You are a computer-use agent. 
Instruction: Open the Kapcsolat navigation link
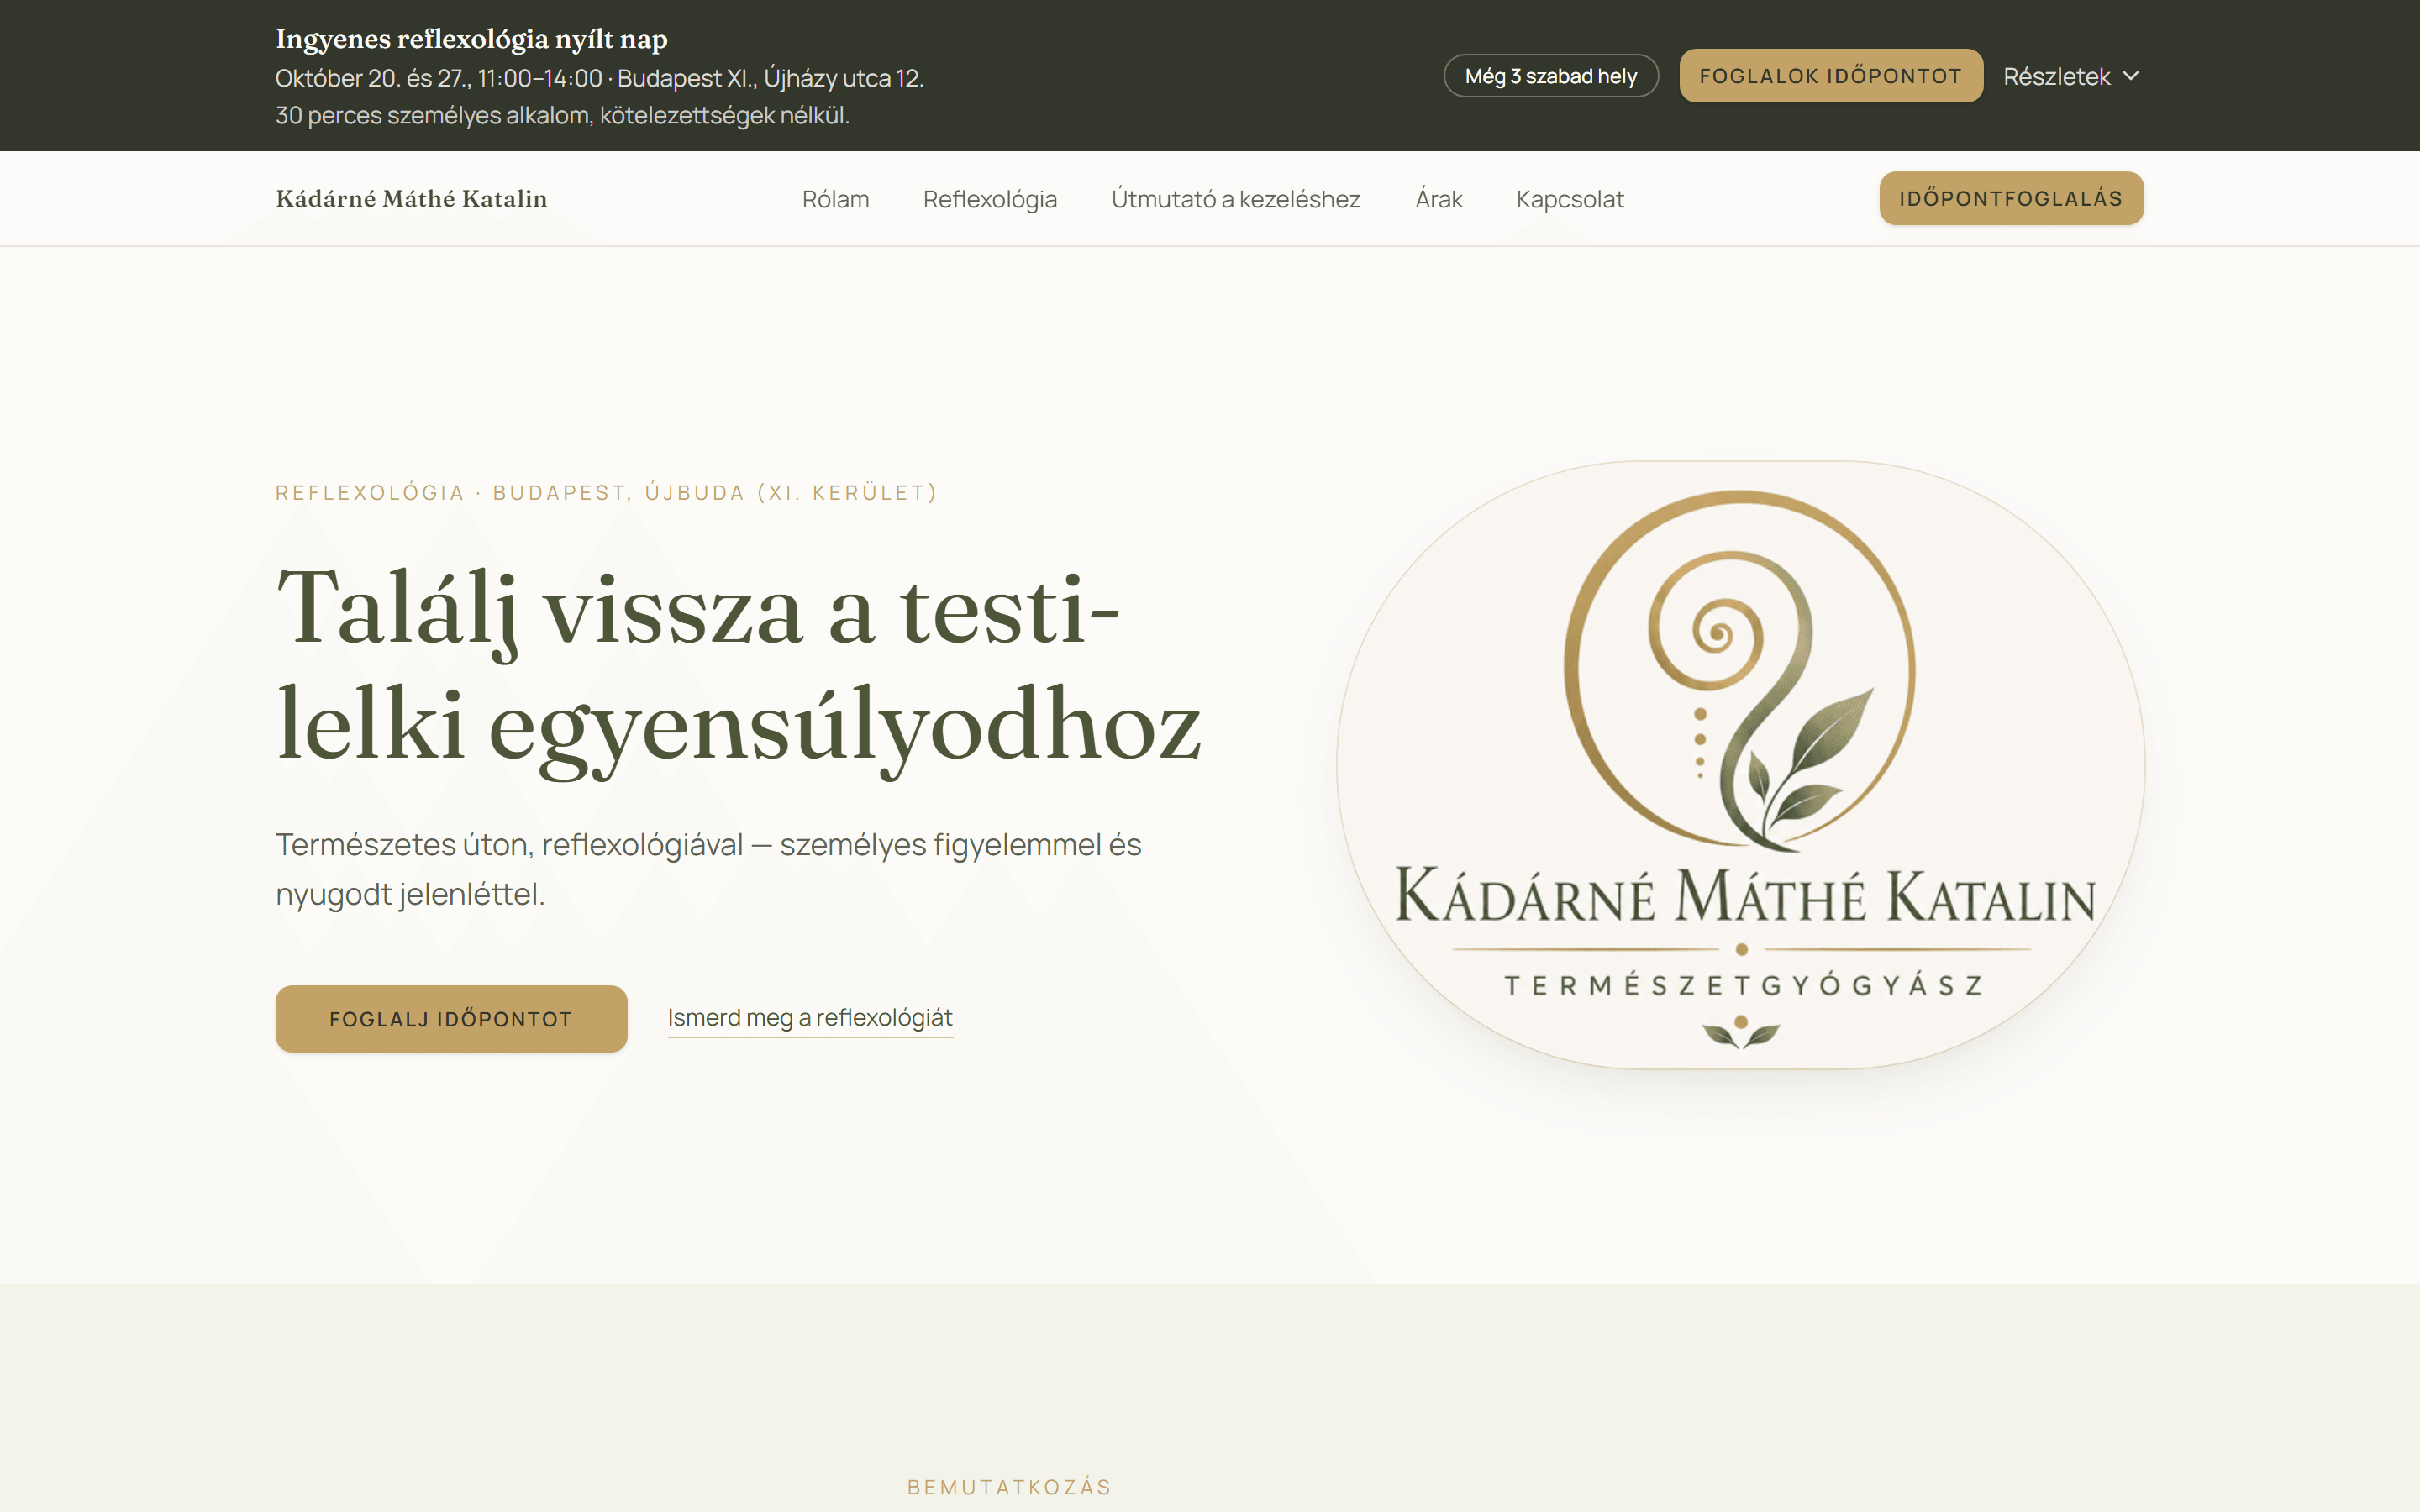(1570, 199)
